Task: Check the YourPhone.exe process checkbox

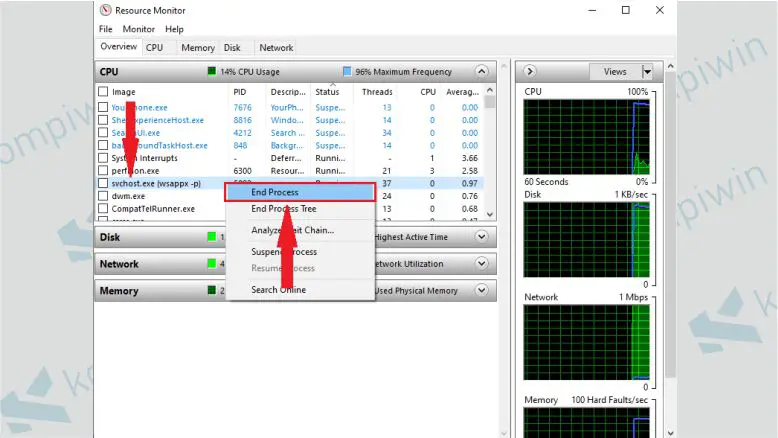Action: pos(103,107)
